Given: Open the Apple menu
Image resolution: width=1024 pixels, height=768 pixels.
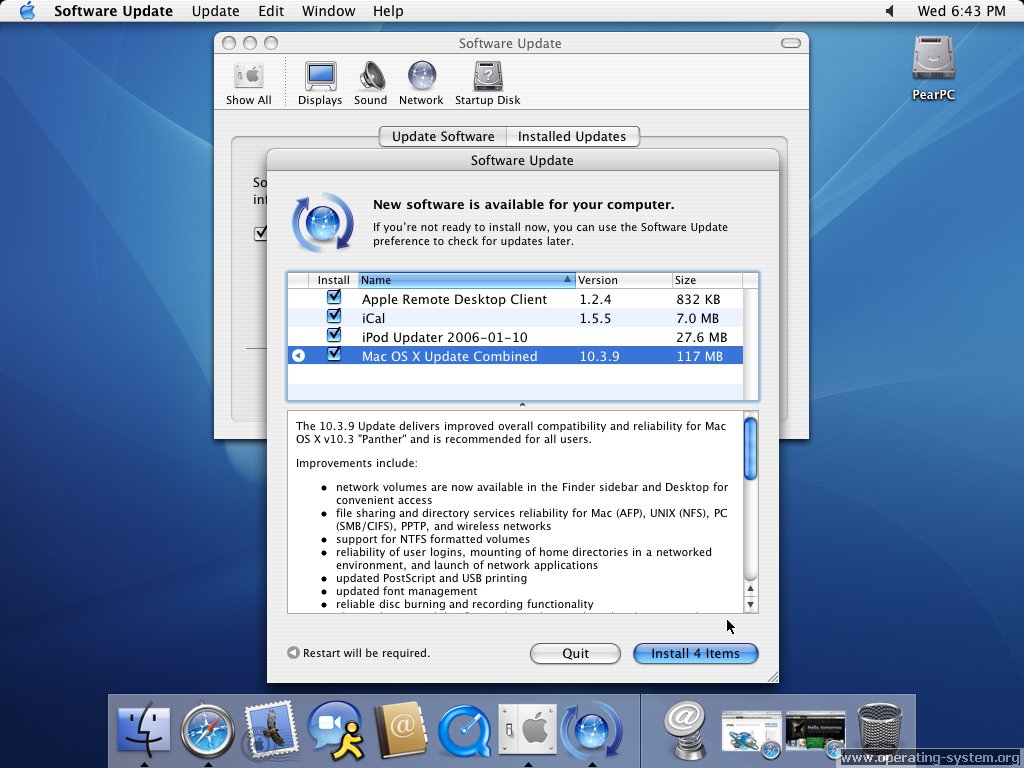Looking at the screenshot, I should point(27,11).
